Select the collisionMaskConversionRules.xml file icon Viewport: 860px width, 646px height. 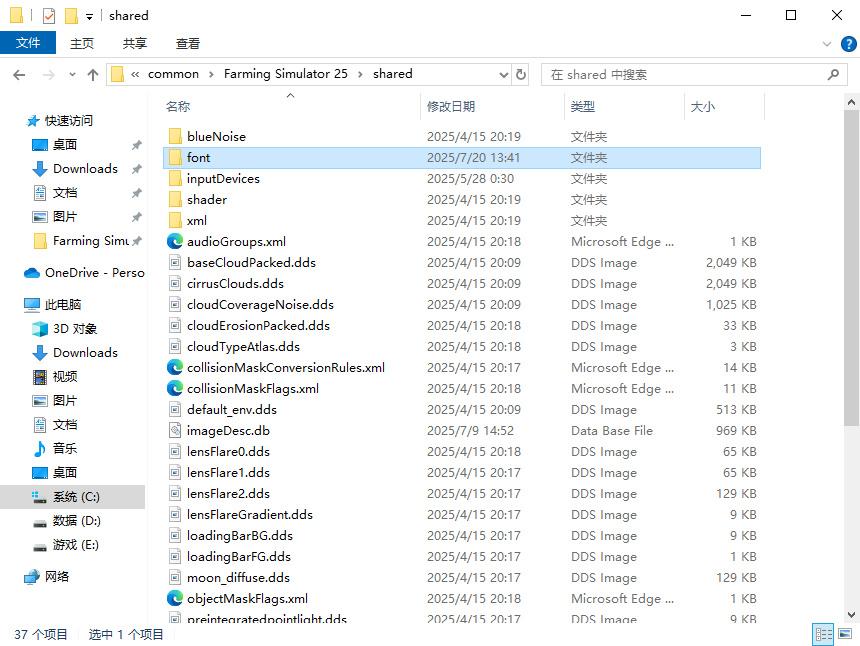point(175,367)
